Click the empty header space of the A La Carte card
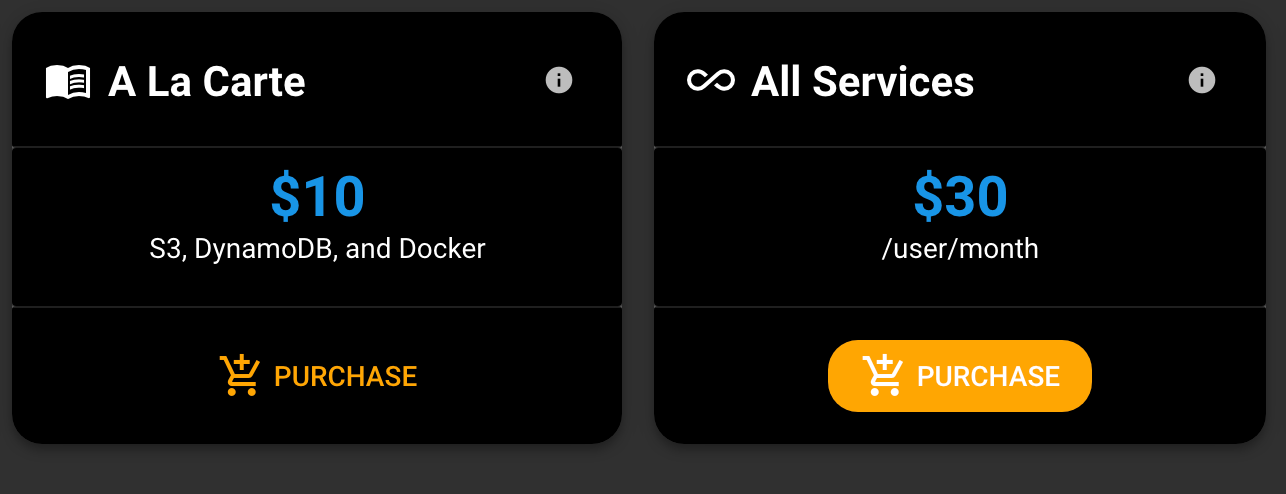Viewport: 1286px width, 494px height. tap(425, 80)
